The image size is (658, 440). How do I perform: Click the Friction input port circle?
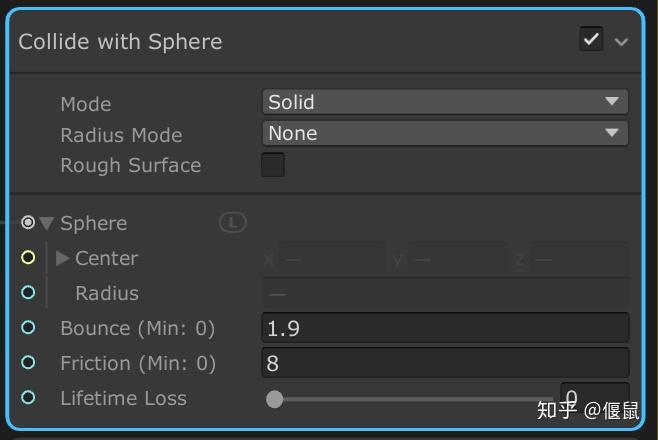pyautogui.click(x=28, y=363)
